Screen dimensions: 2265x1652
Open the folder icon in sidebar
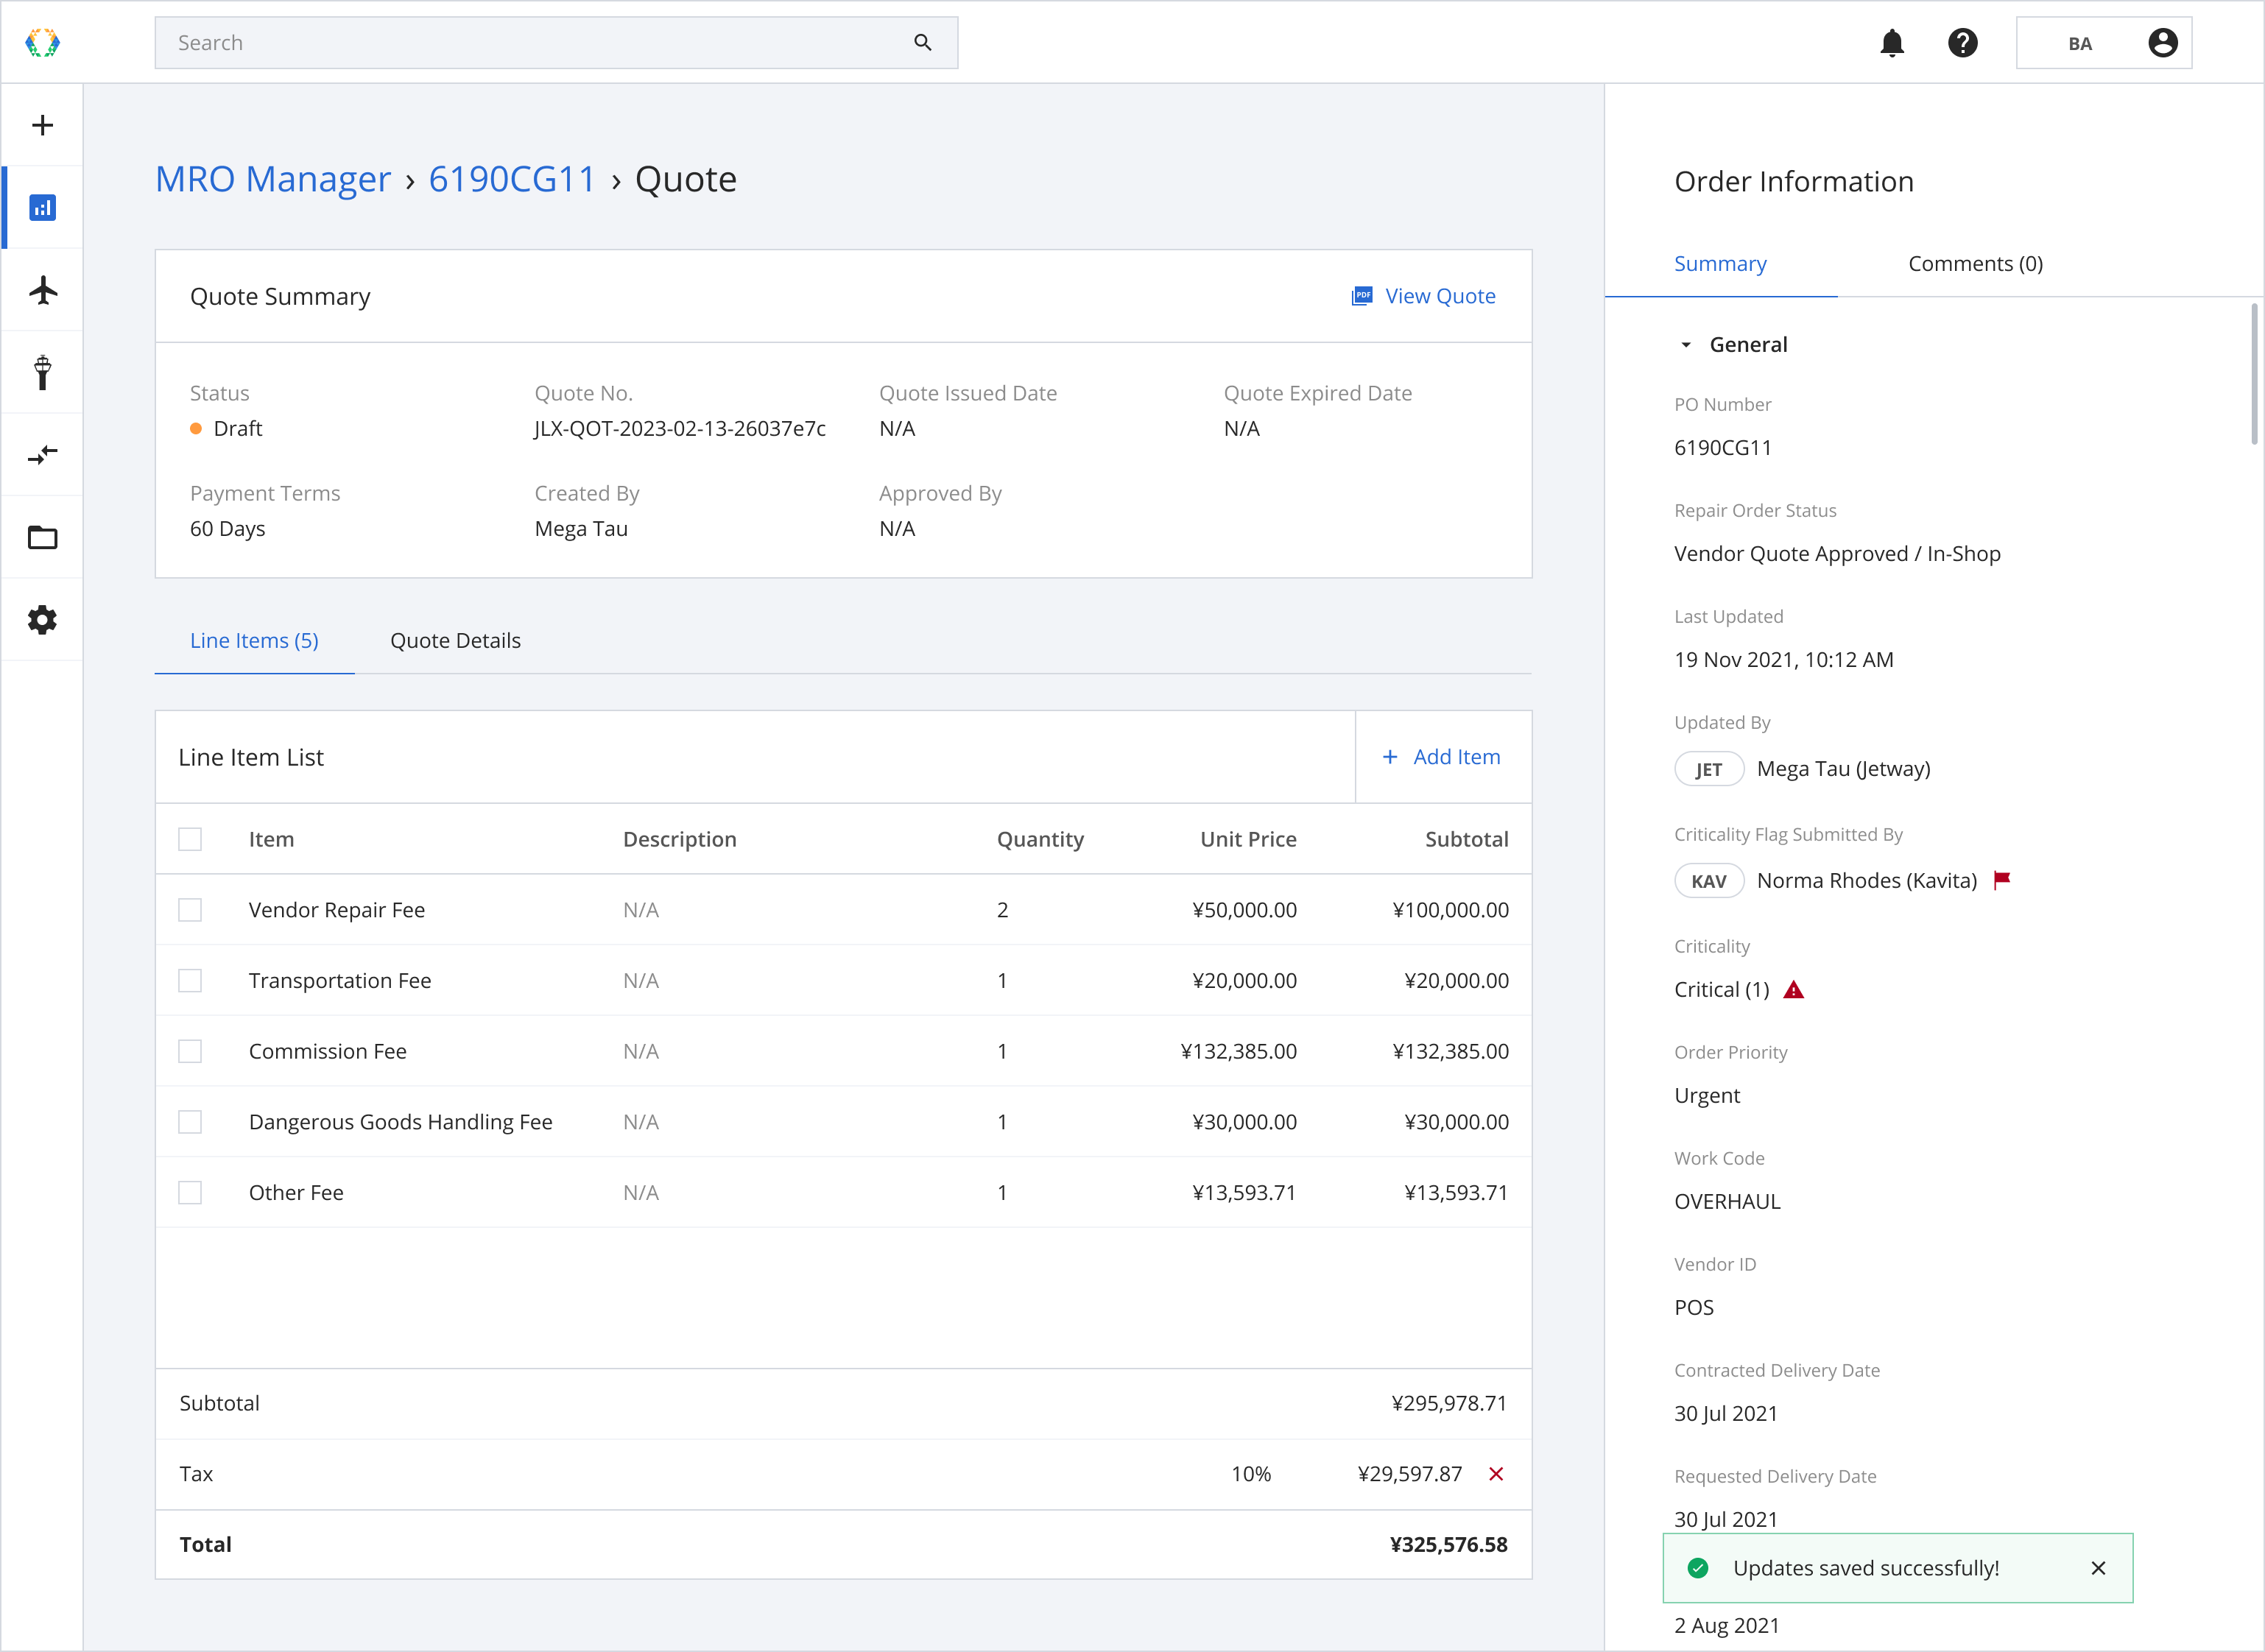pyautogui.click(x=42, y=538)
